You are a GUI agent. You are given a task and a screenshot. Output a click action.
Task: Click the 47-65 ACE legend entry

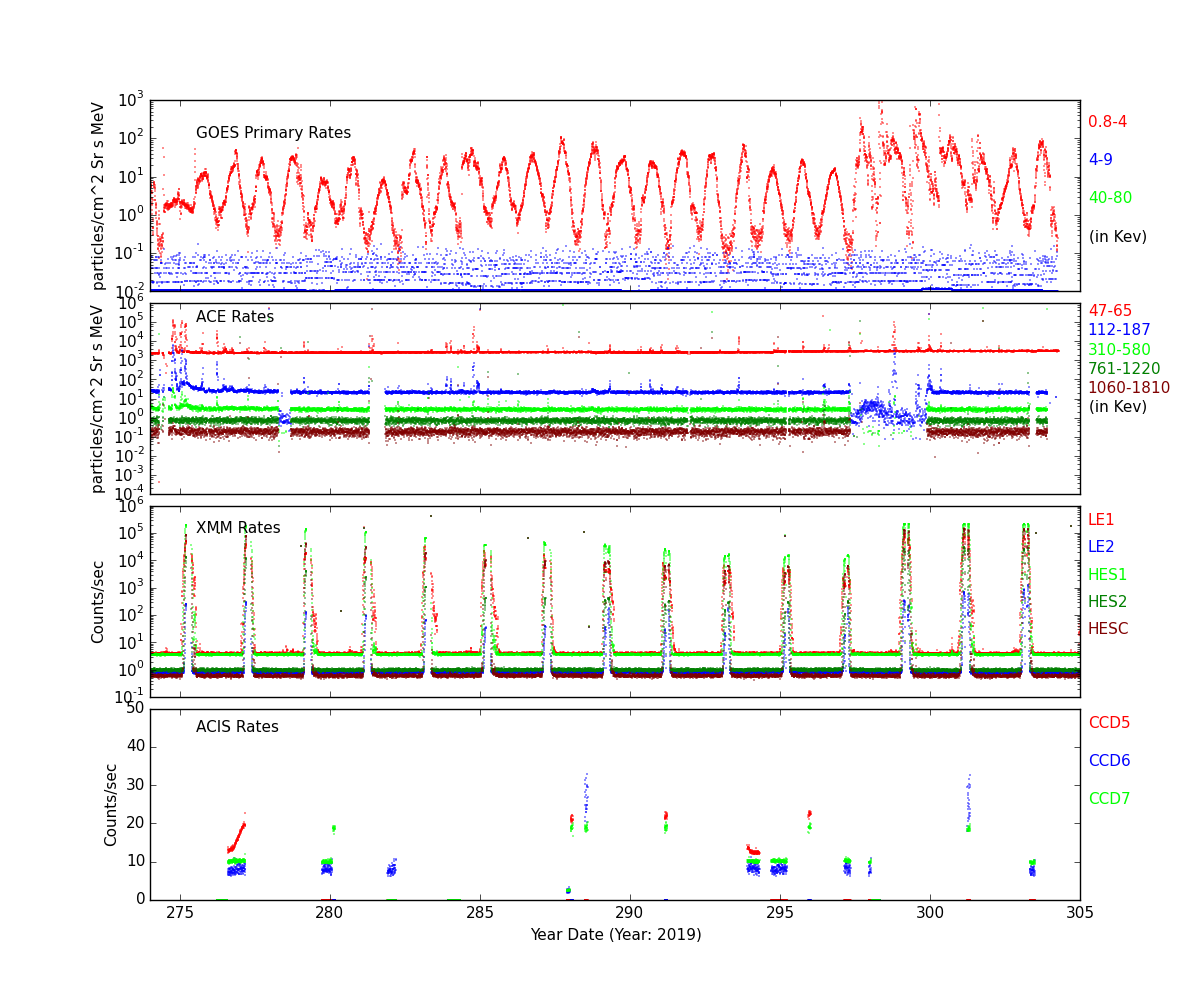pos(1110,311)
